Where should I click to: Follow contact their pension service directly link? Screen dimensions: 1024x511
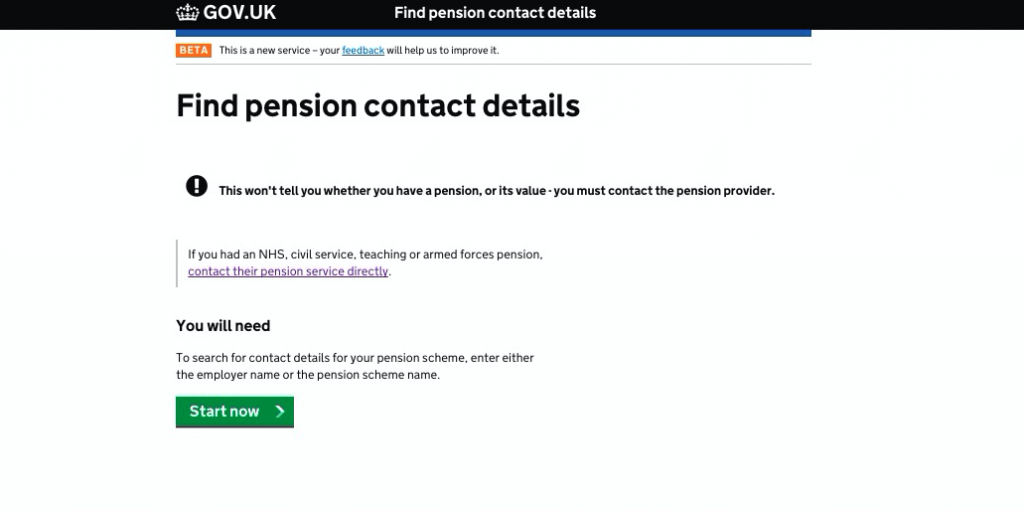pyautogui.click(x=288, y=271)
